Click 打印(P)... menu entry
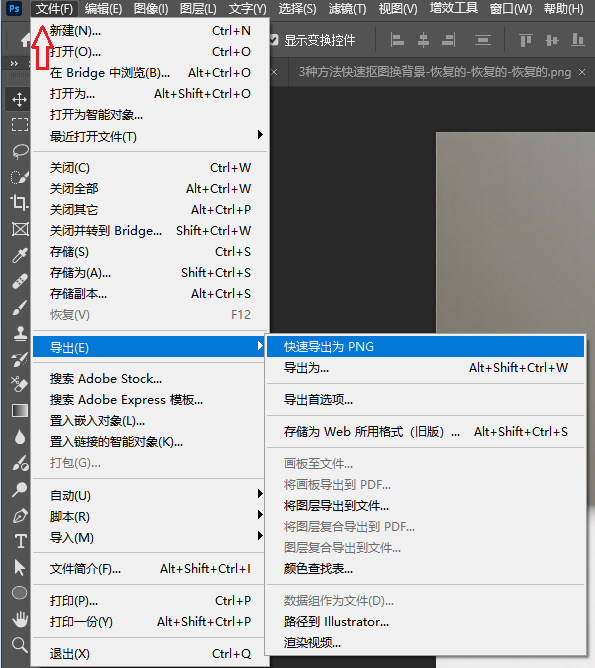Image resolution: width=595 pixels, height=668 pixels. point(150,601)
